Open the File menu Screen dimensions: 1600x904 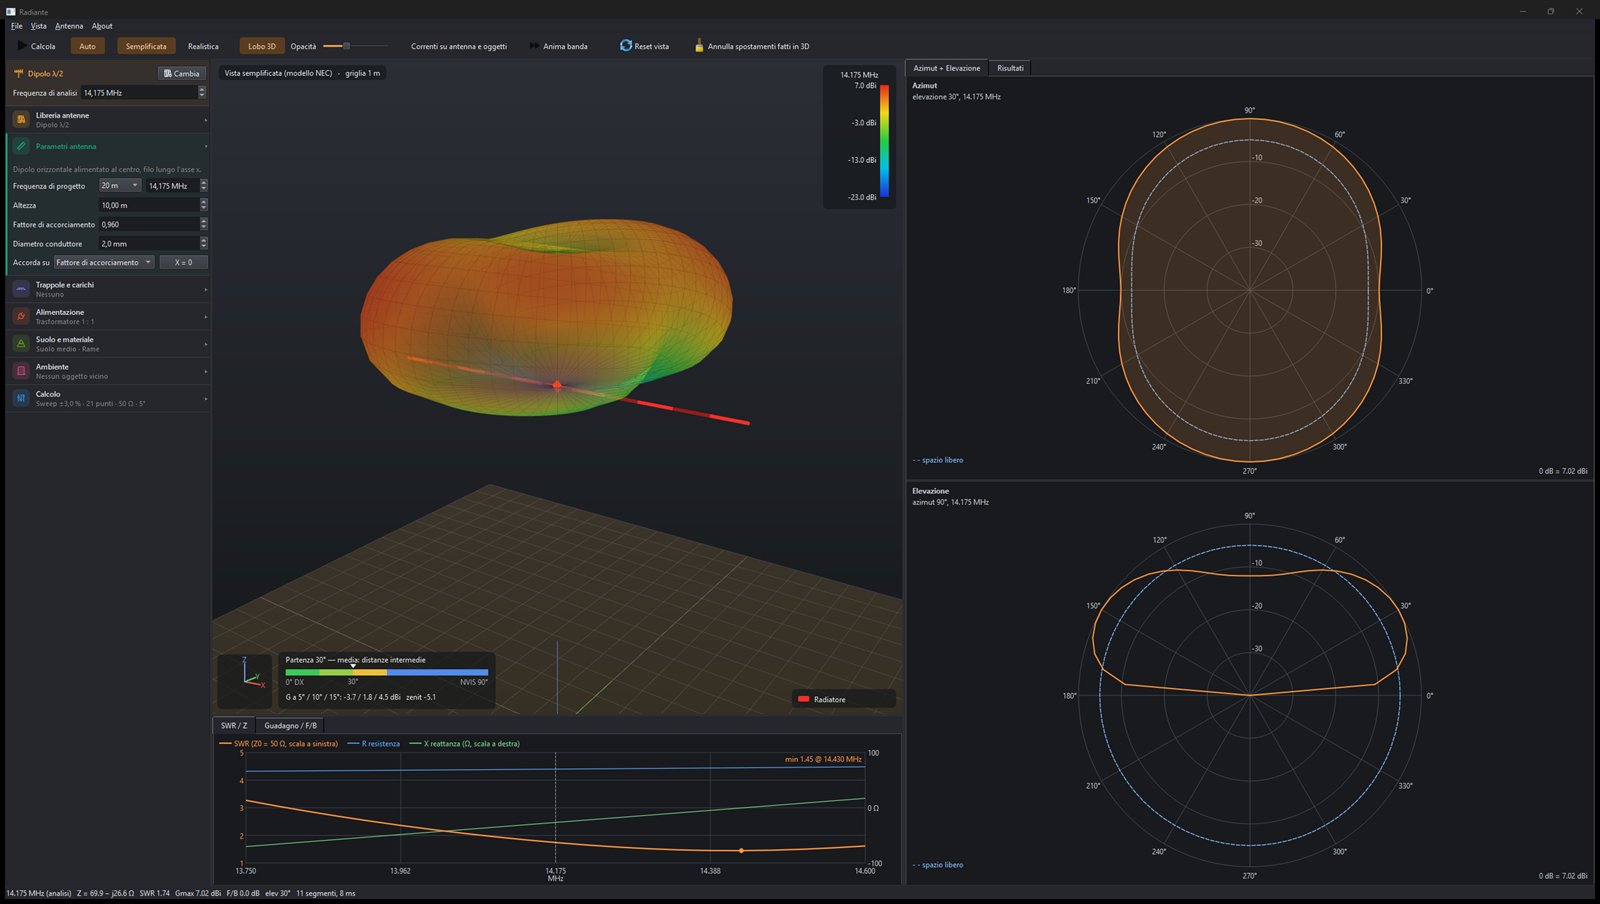pos(17,26)
